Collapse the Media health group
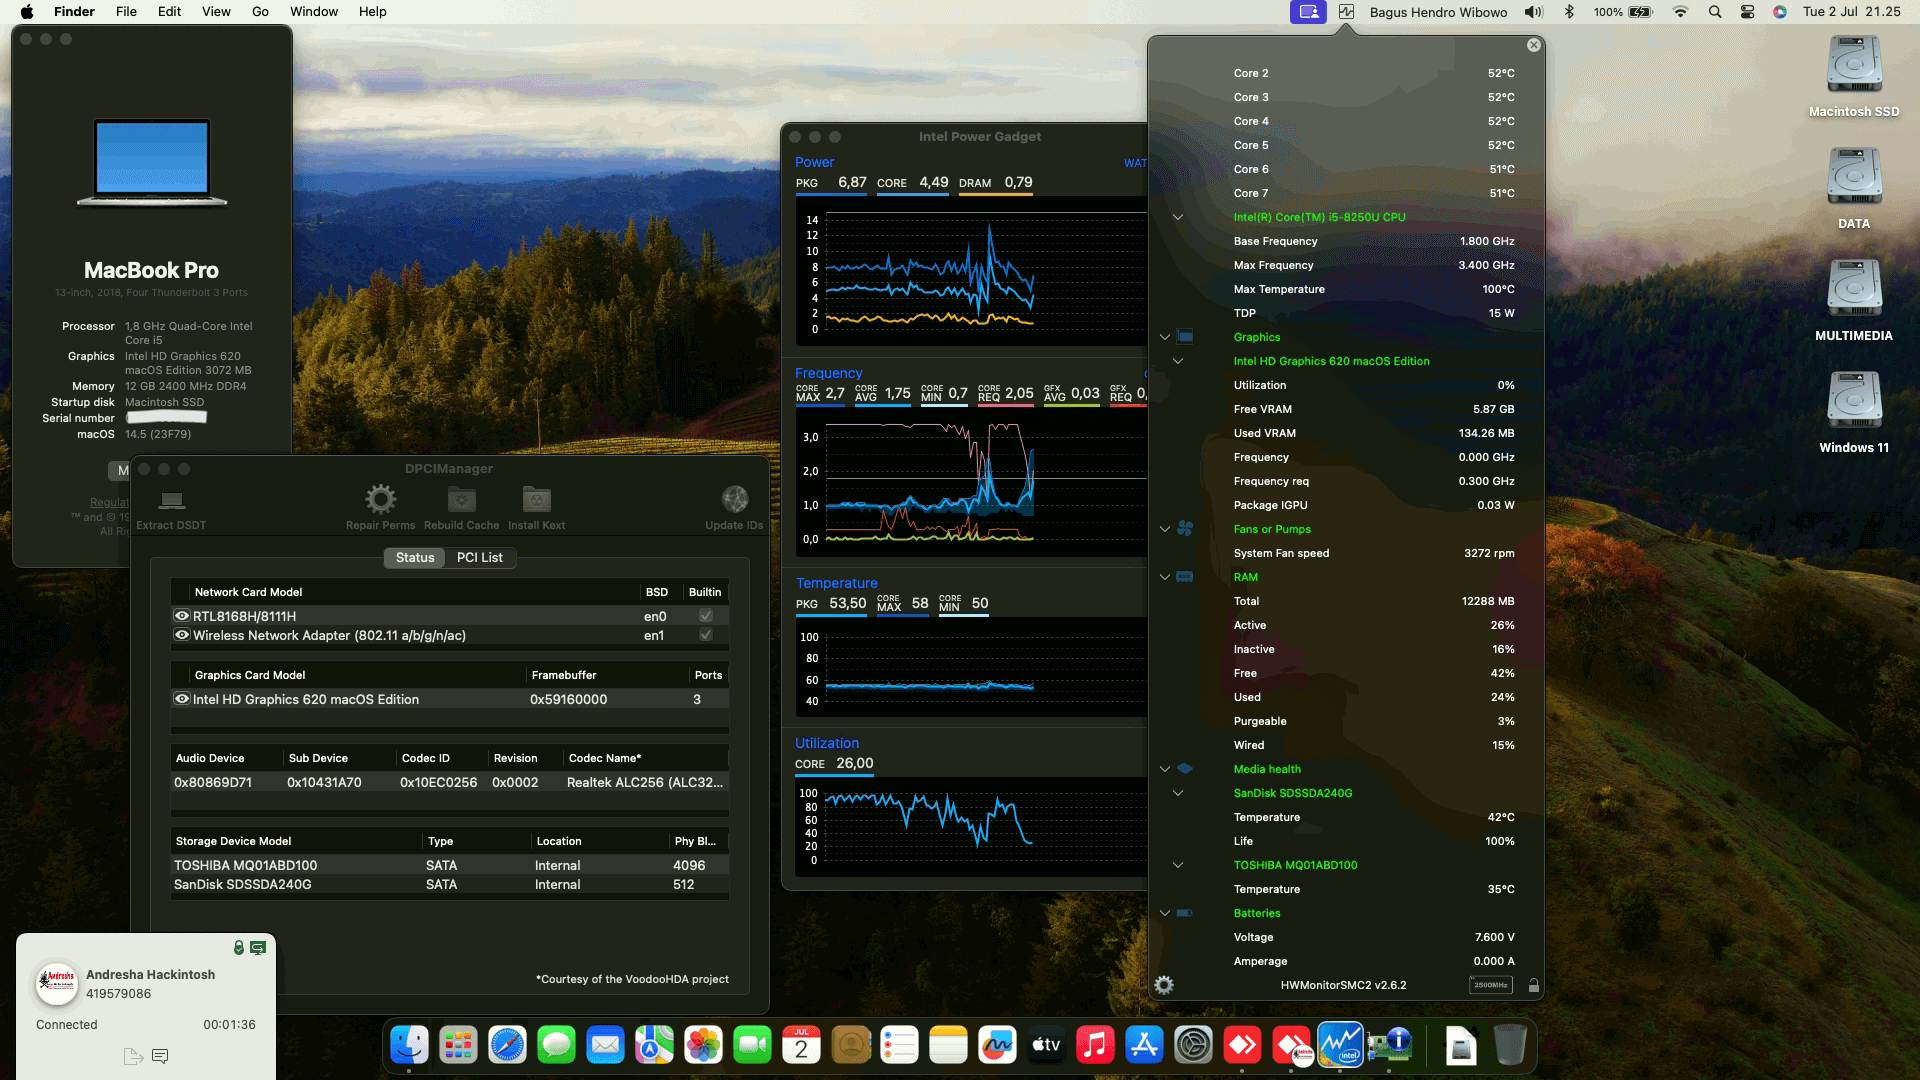The image size is (1920, 1080). (1165, 769)
